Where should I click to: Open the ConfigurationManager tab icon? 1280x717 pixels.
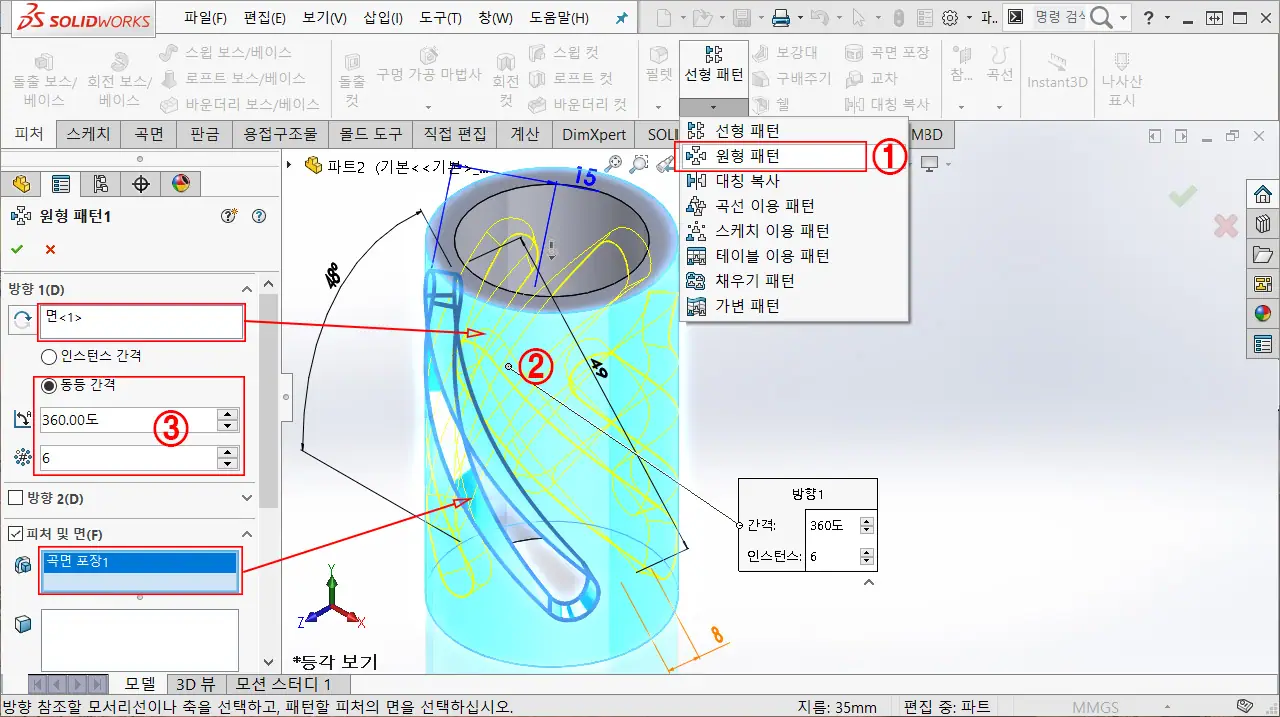(x=101, y=184)
